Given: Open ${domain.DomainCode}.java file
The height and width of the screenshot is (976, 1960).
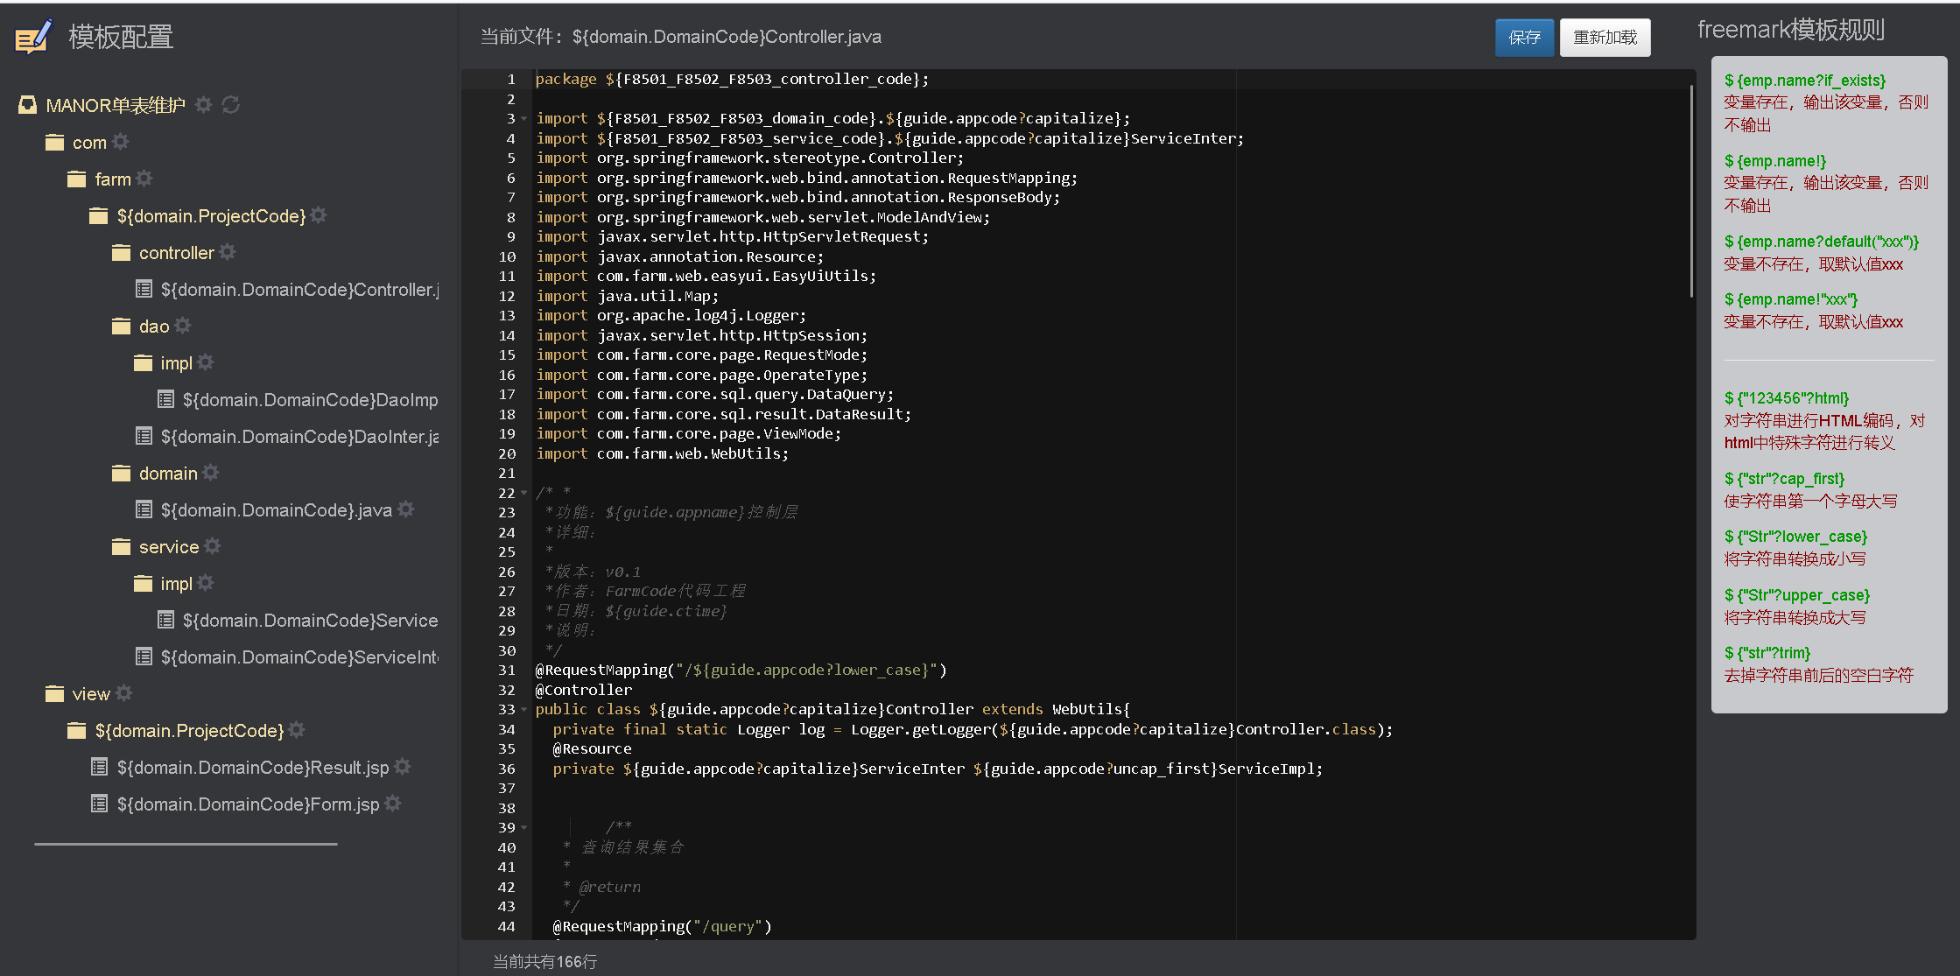Looking at the screenshot, I should 276,510.
